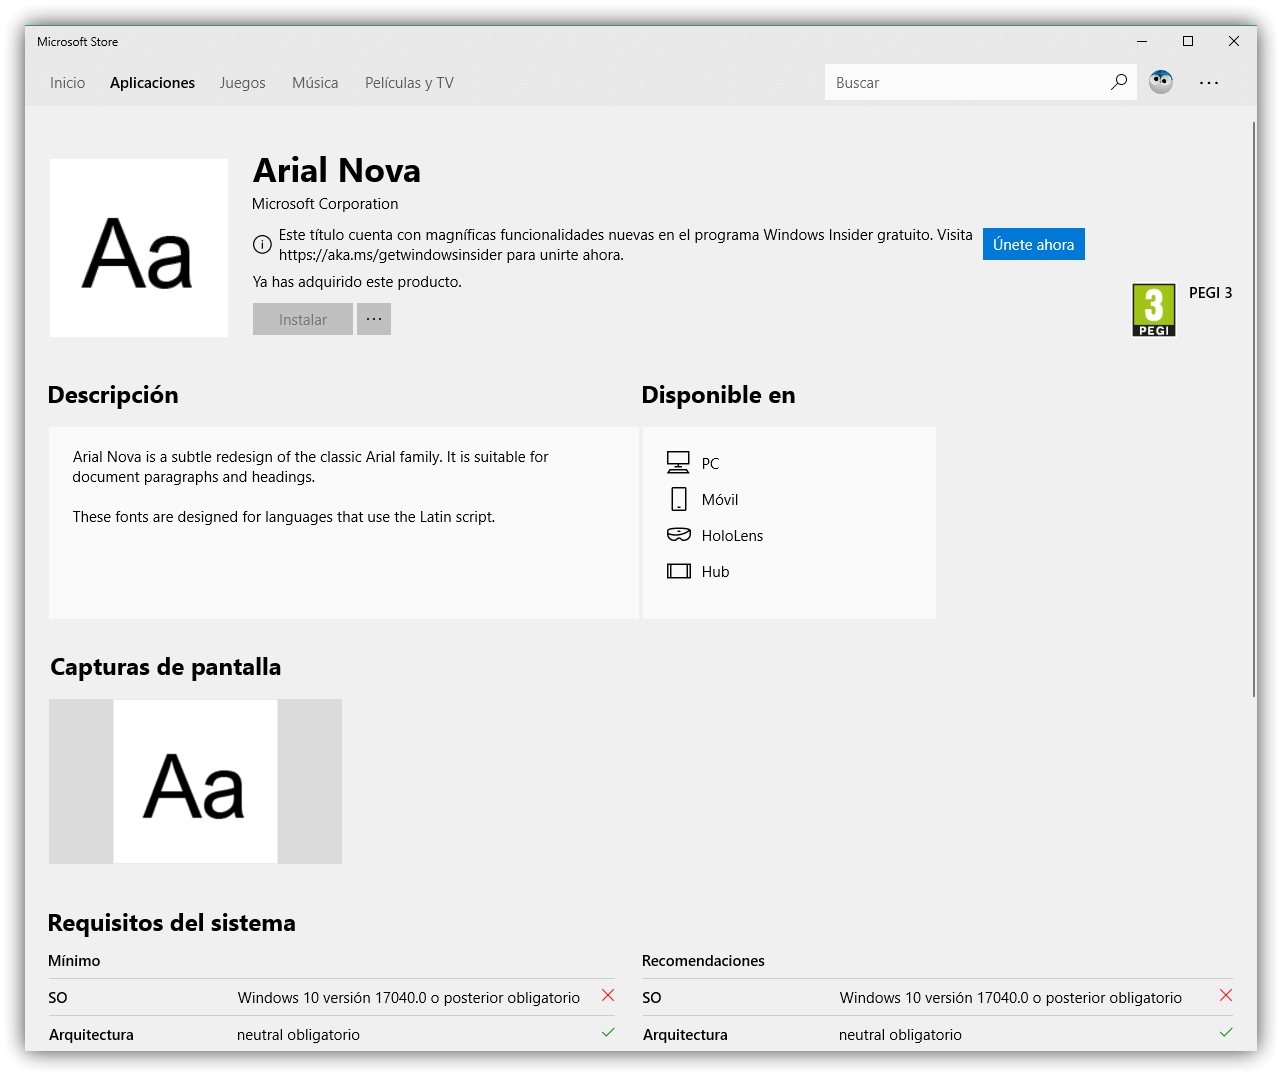Switch to the Juegos tab
The width and height of the screenshot is (1282, 1076).
pyautogui.click(x=243, y=83)
